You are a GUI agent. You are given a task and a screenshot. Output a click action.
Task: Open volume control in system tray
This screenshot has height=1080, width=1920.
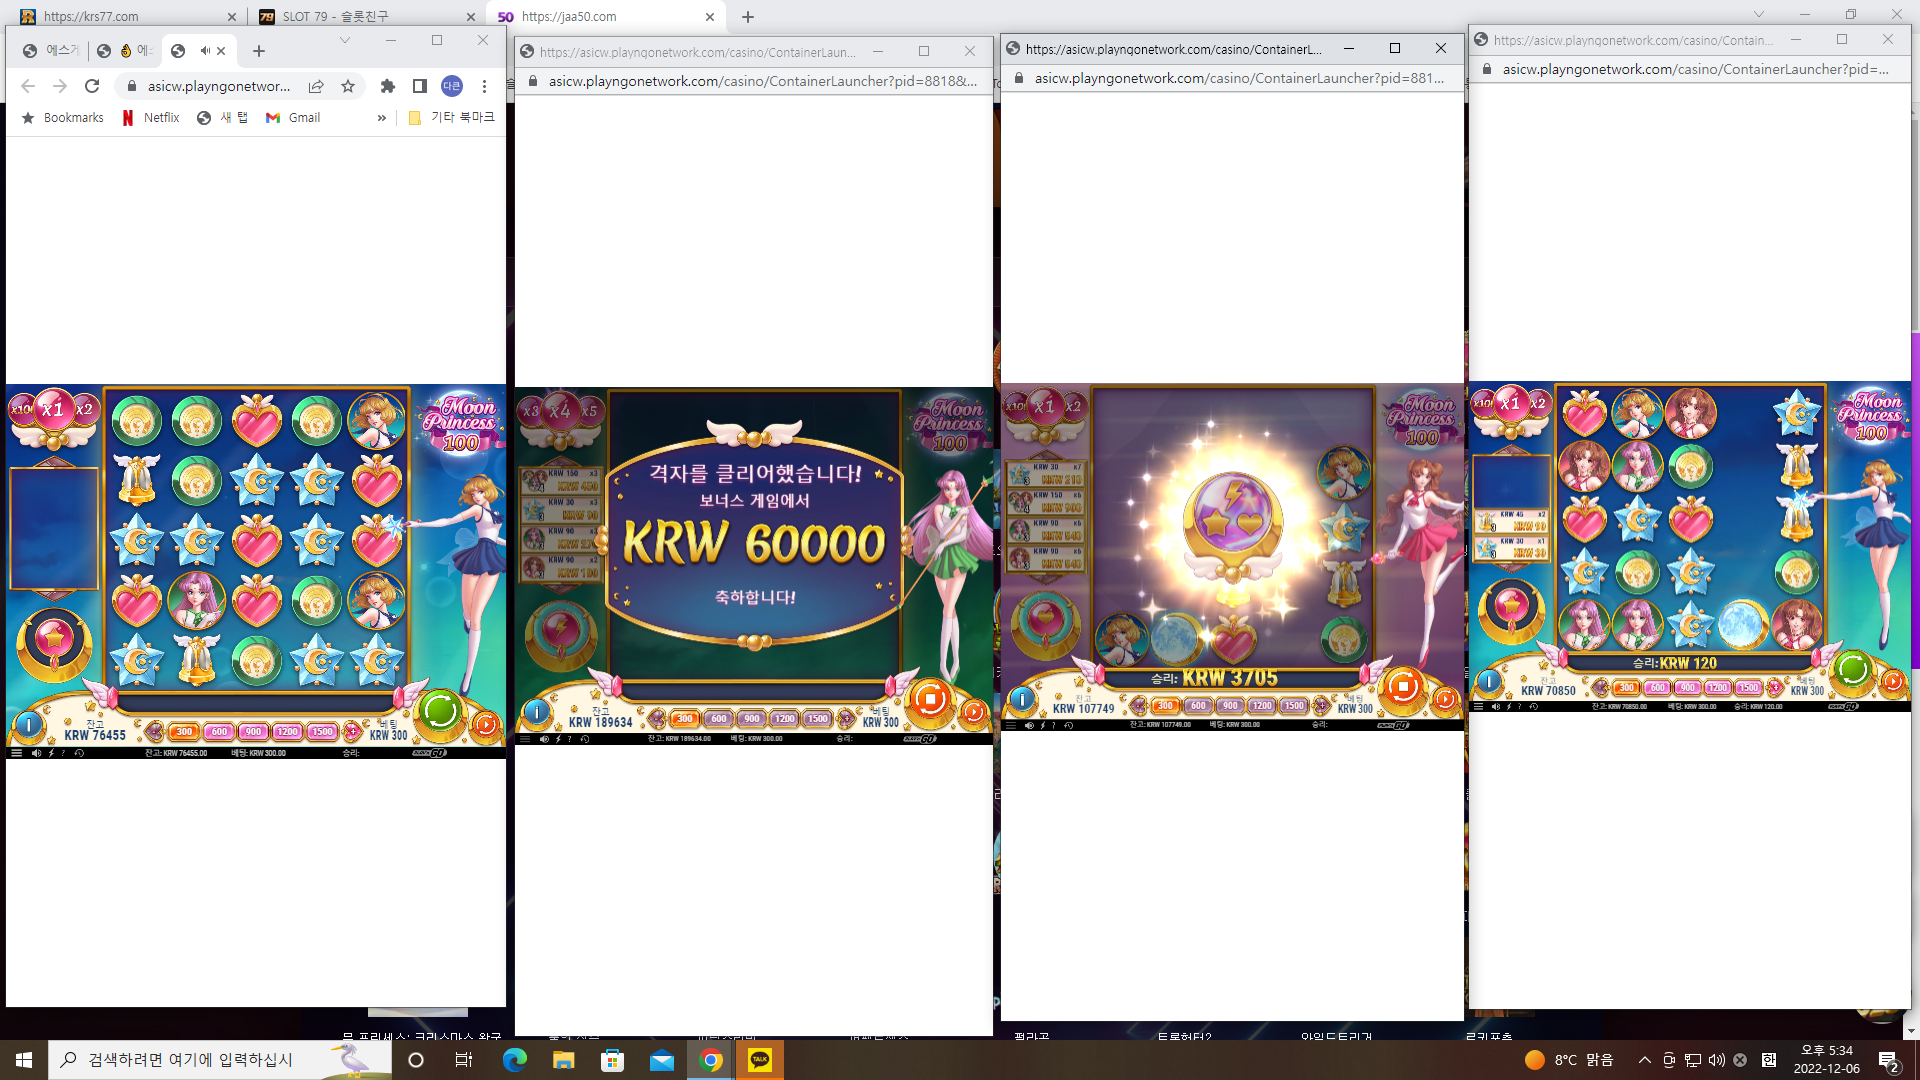pos(1716,1060)
